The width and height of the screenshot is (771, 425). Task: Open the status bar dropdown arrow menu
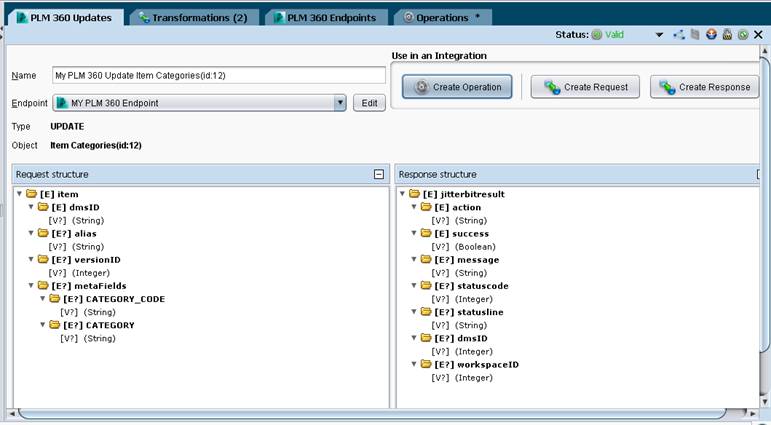pyautogui.click(x=659, y=35)
